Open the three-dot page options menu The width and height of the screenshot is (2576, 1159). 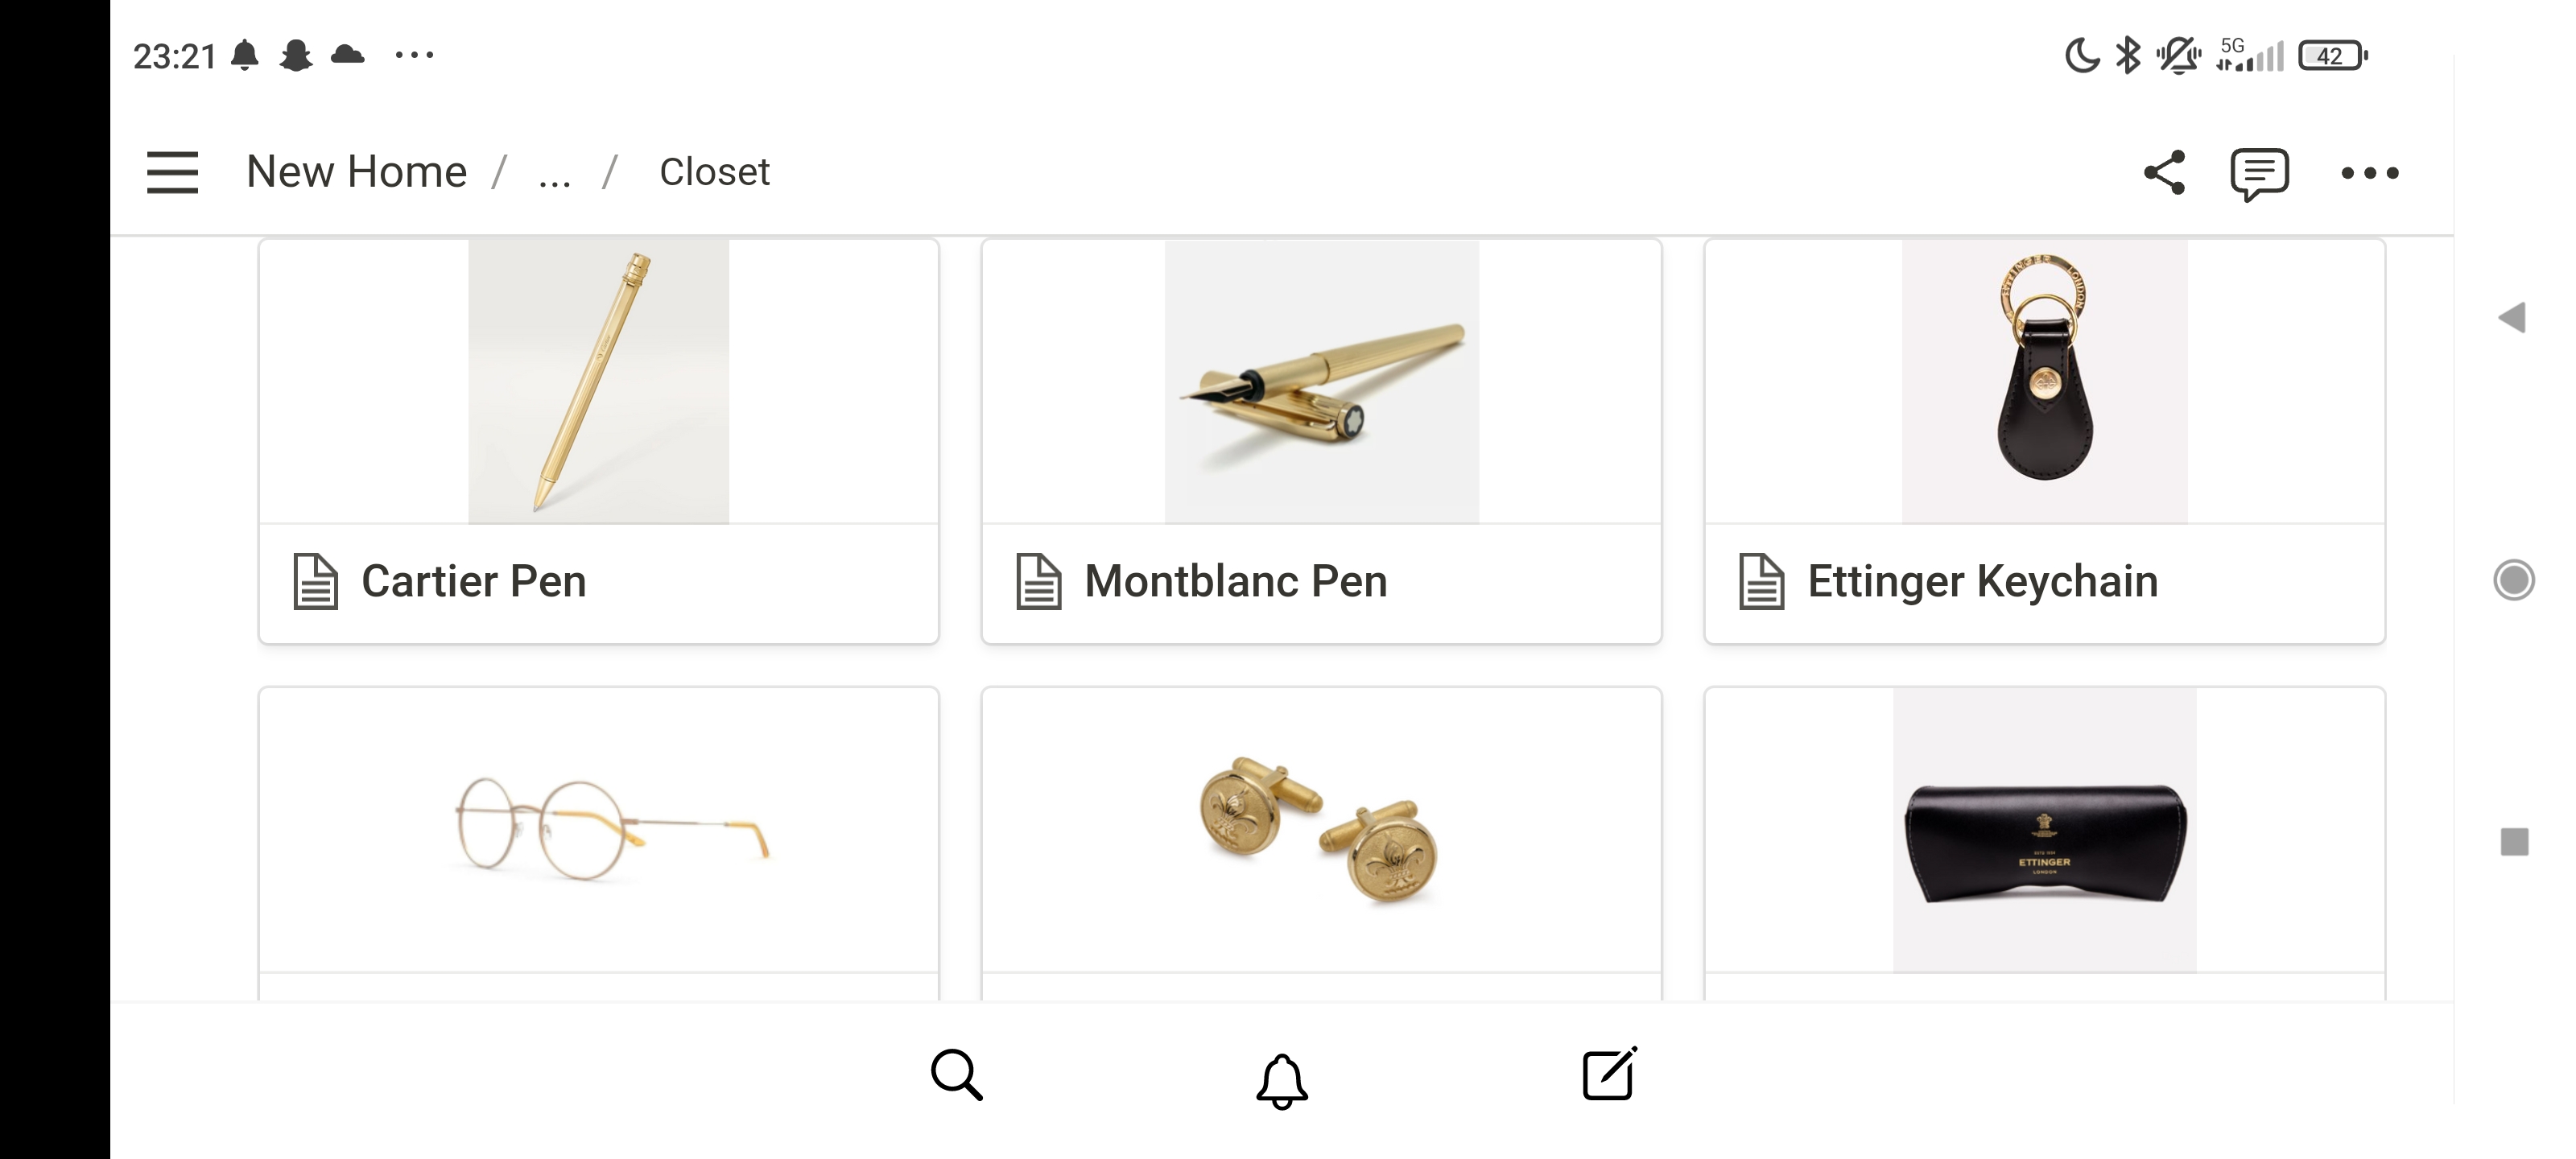pos(2369,173)
